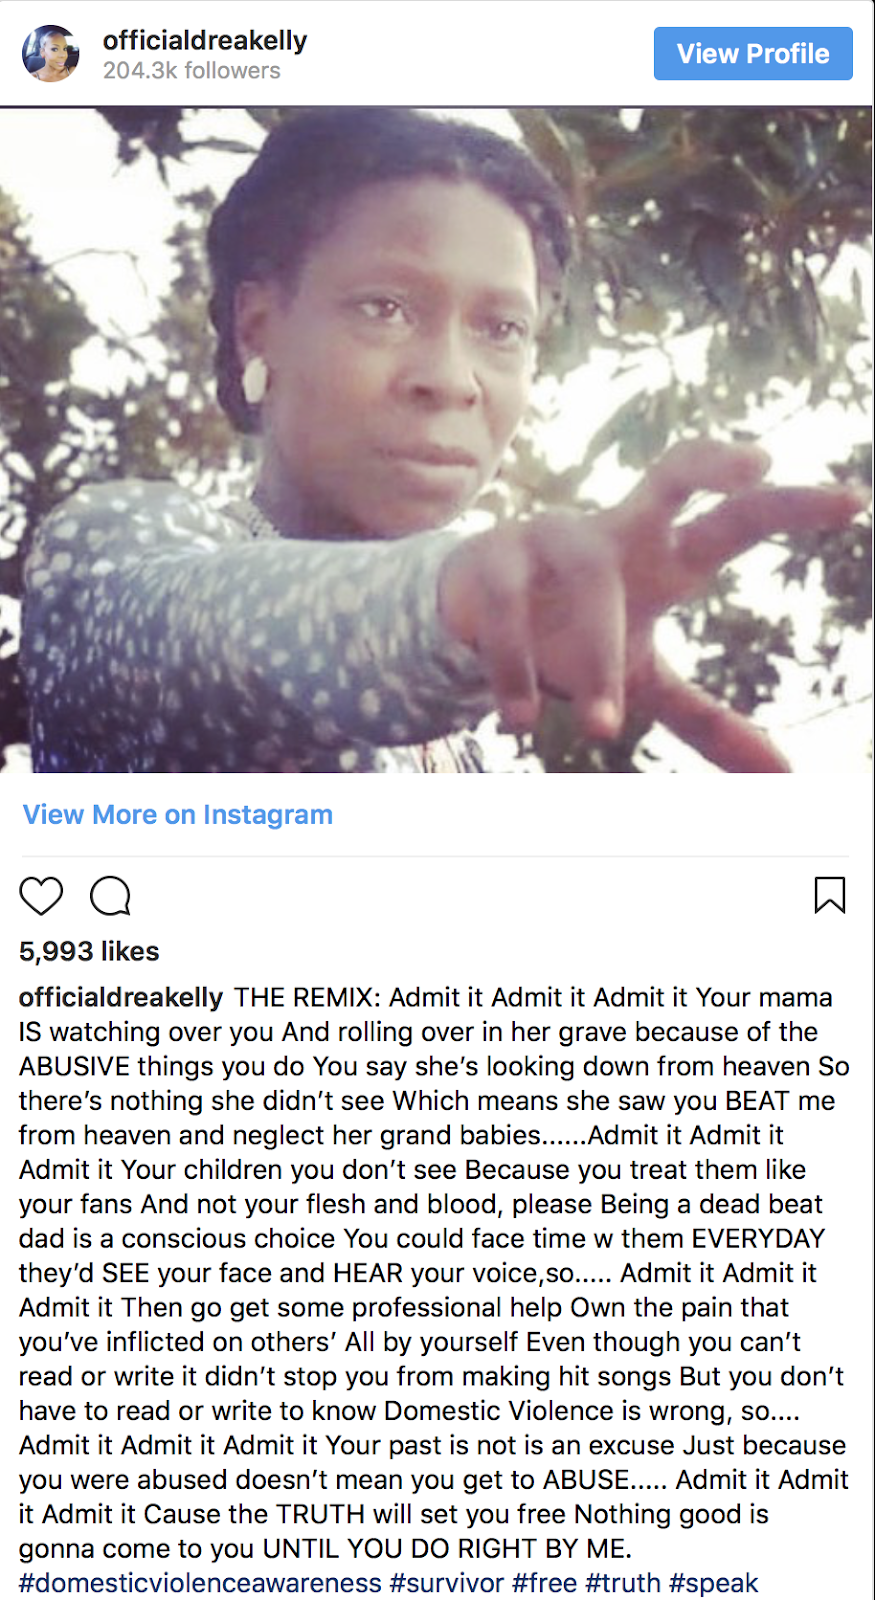Save post with bookmark icon
Screen dimensions: 875x1600
(x=830, y=895)
